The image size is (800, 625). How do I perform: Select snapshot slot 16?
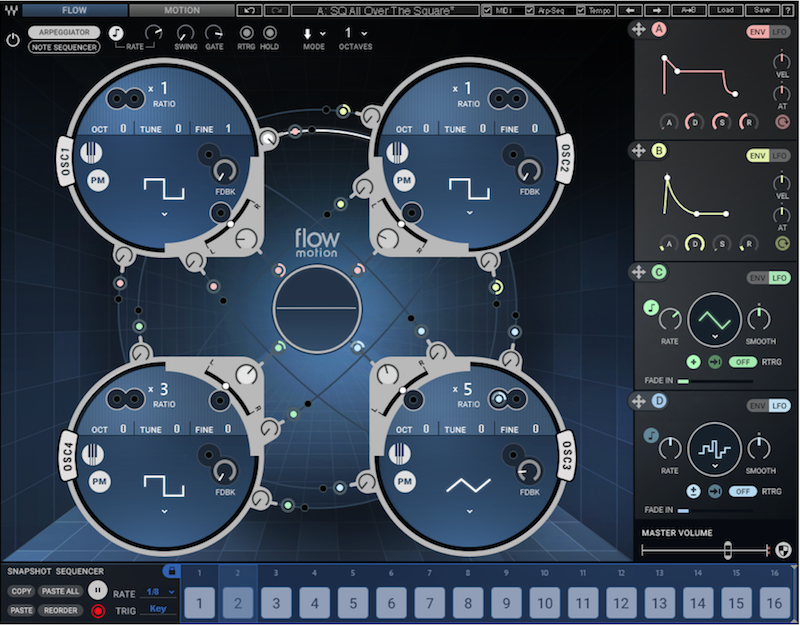pos(774,604)
